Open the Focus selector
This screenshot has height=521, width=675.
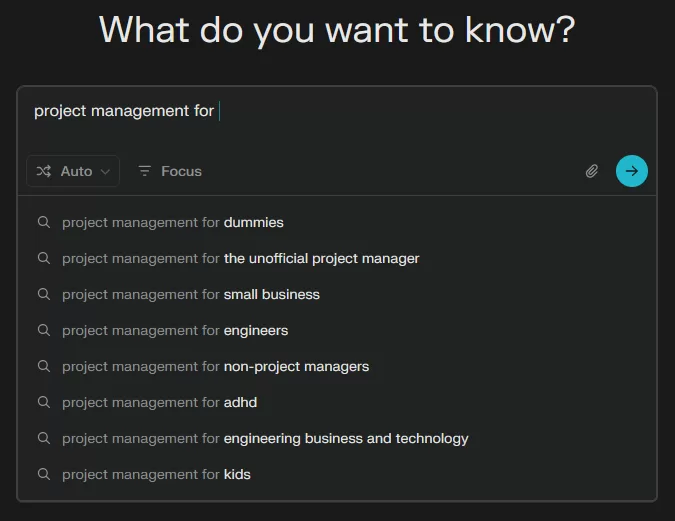[x=170, y=171]
